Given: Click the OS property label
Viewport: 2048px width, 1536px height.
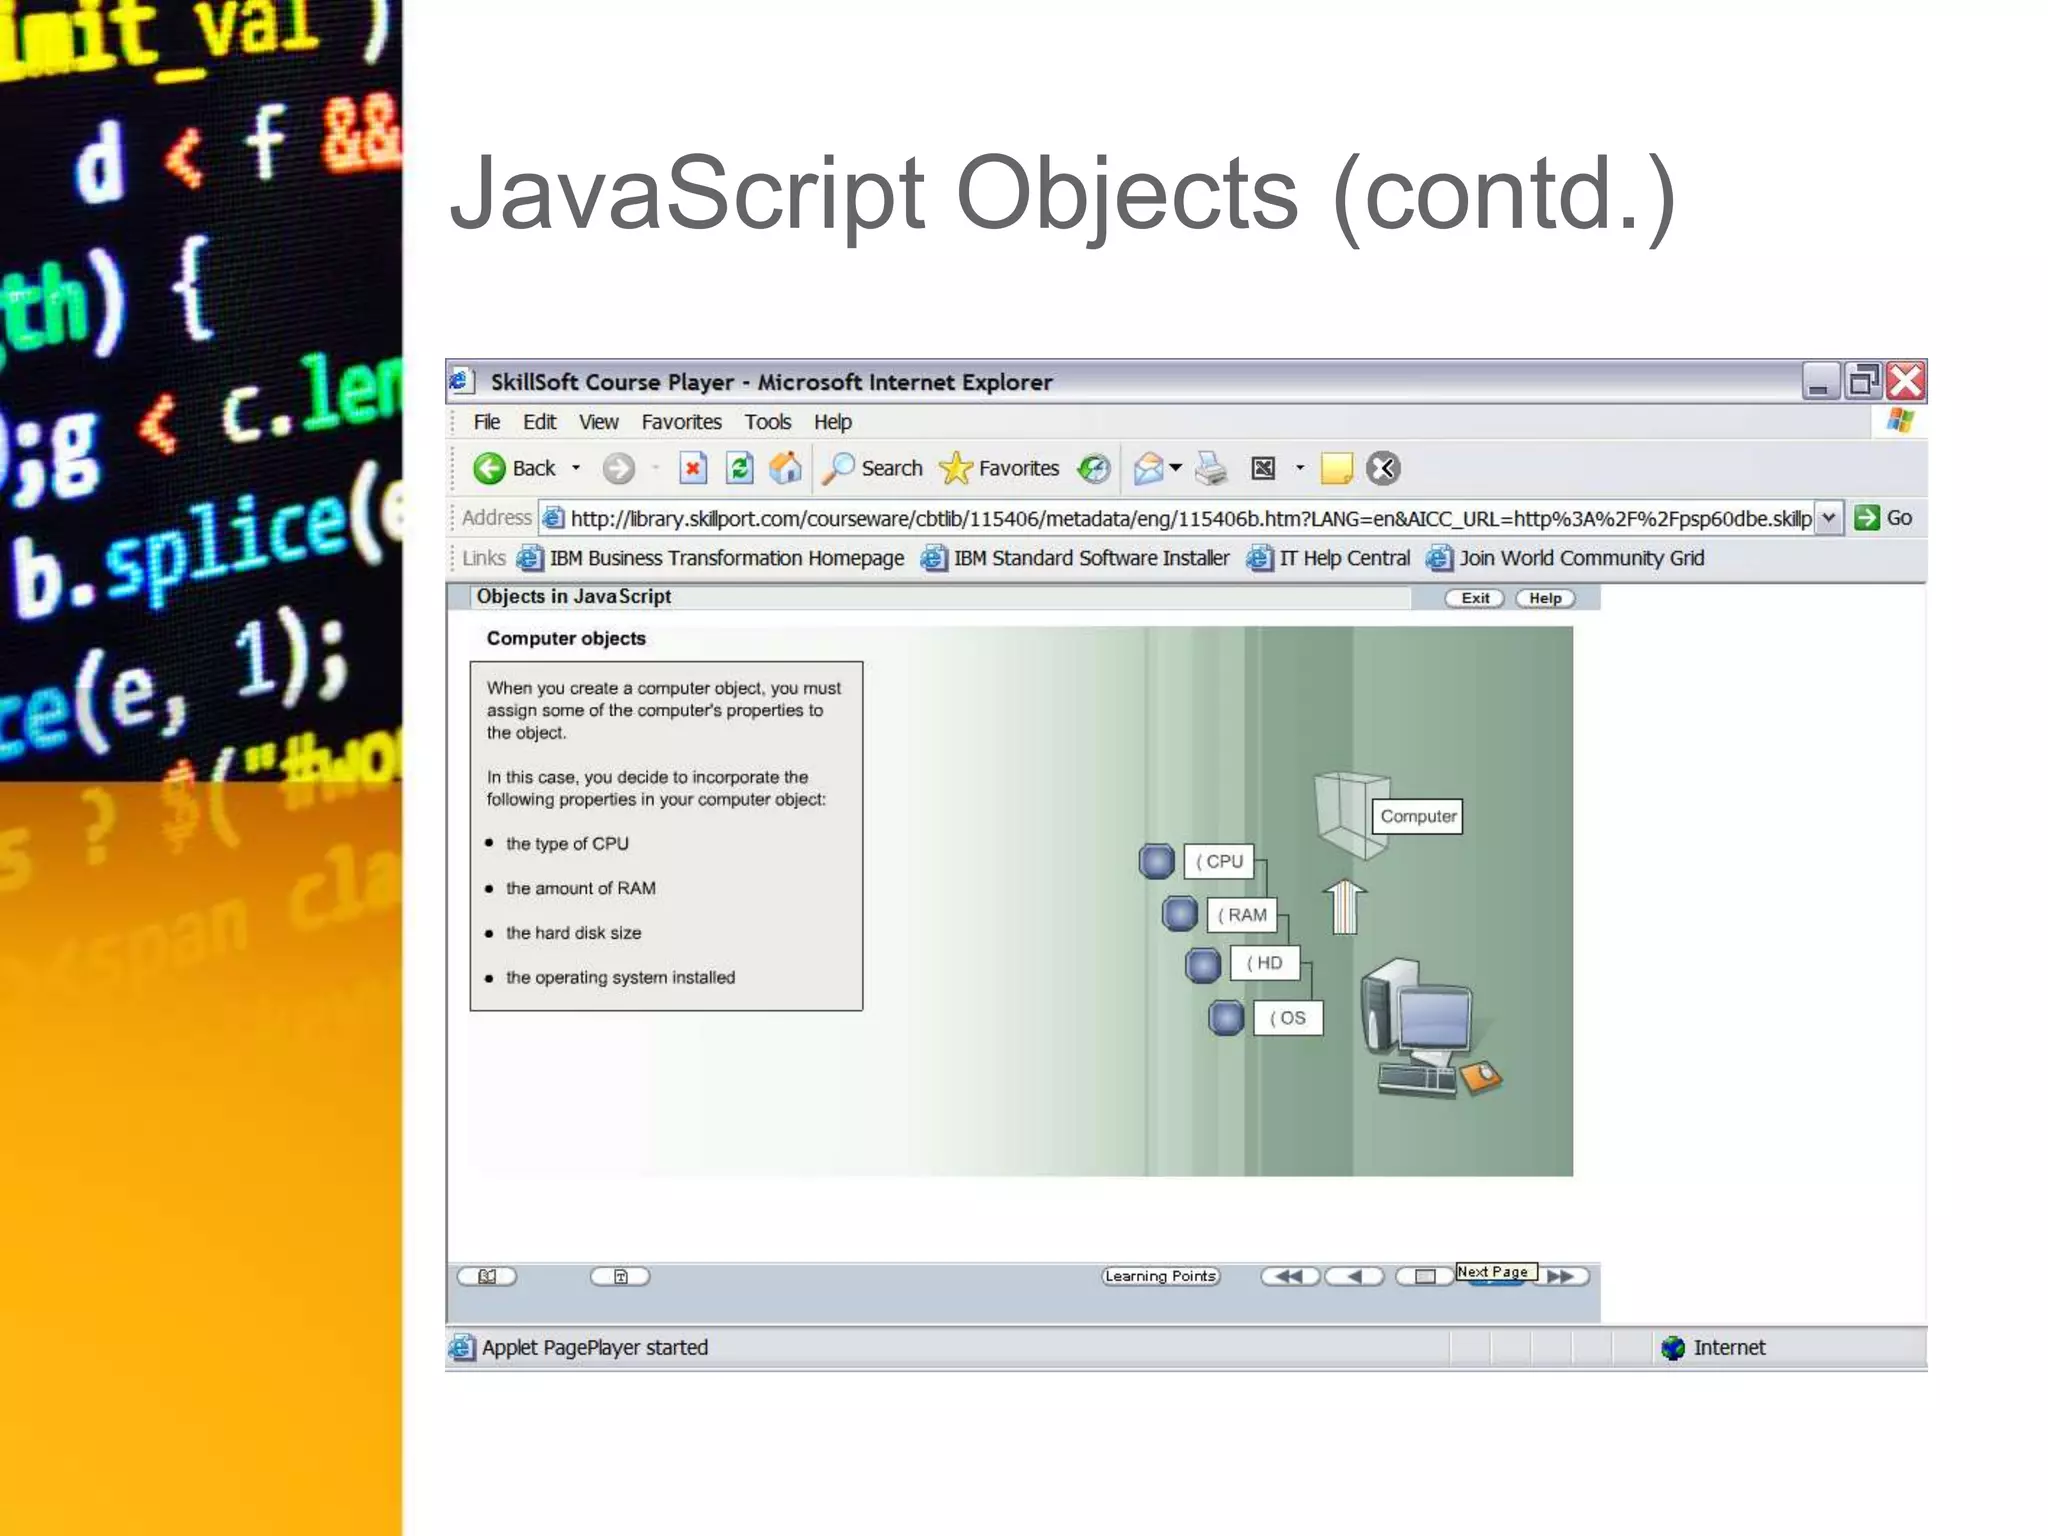Looking at the screenshot, I should 1288,1018.
